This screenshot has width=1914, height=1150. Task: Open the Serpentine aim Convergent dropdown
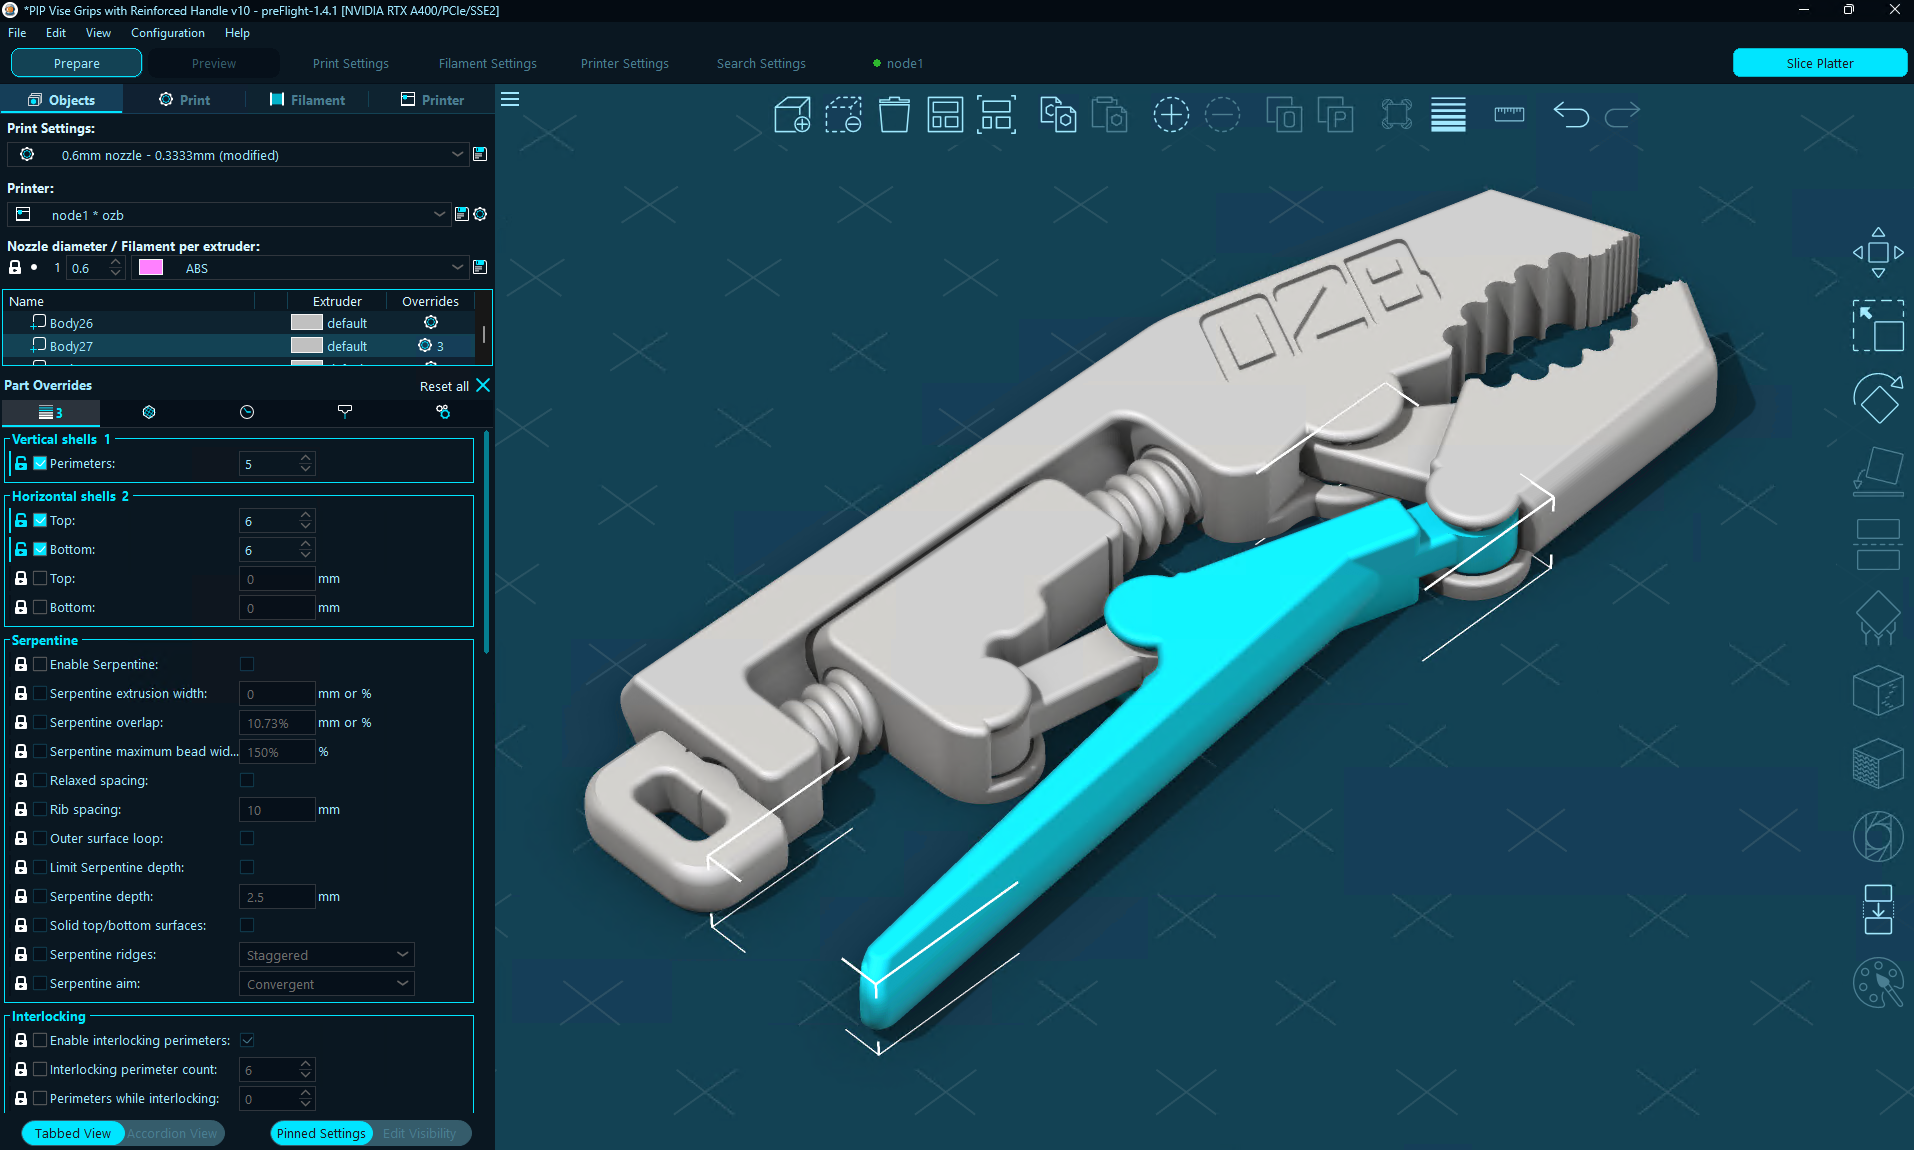326,984
